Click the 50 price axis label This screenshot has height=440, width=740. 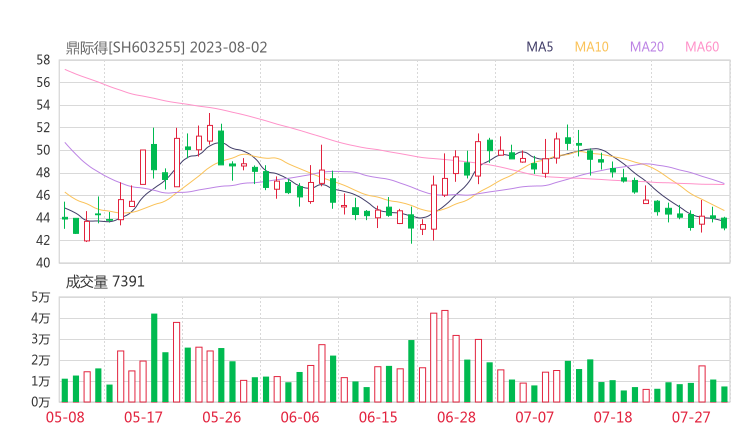click(x=43, y=150)
